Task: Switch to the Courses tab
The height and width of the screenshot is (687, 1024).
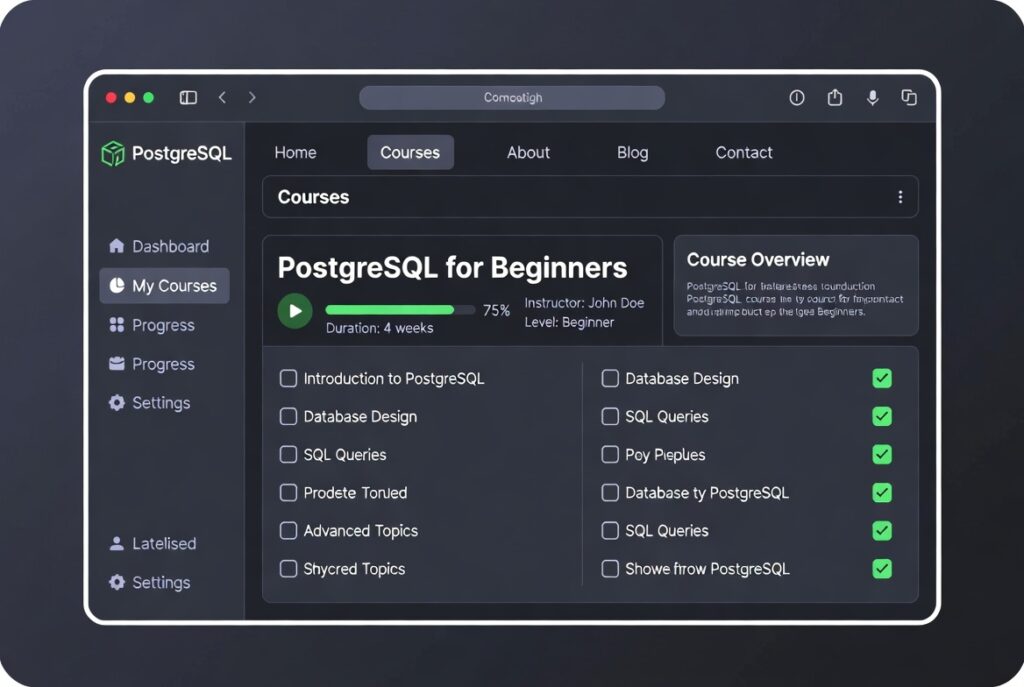Action: coord(410,152)
